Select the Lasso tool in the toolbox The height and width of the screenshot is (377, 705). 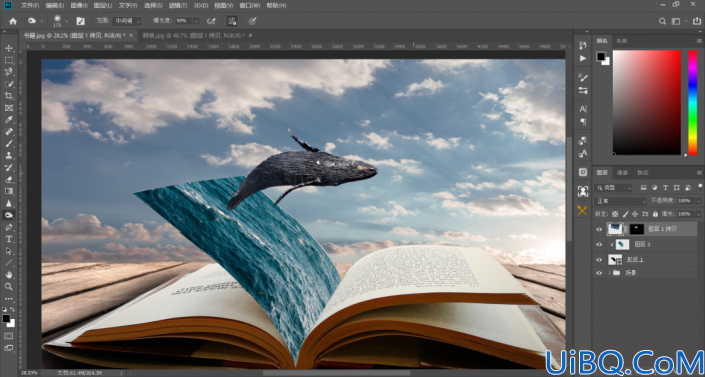click(9, 72)
